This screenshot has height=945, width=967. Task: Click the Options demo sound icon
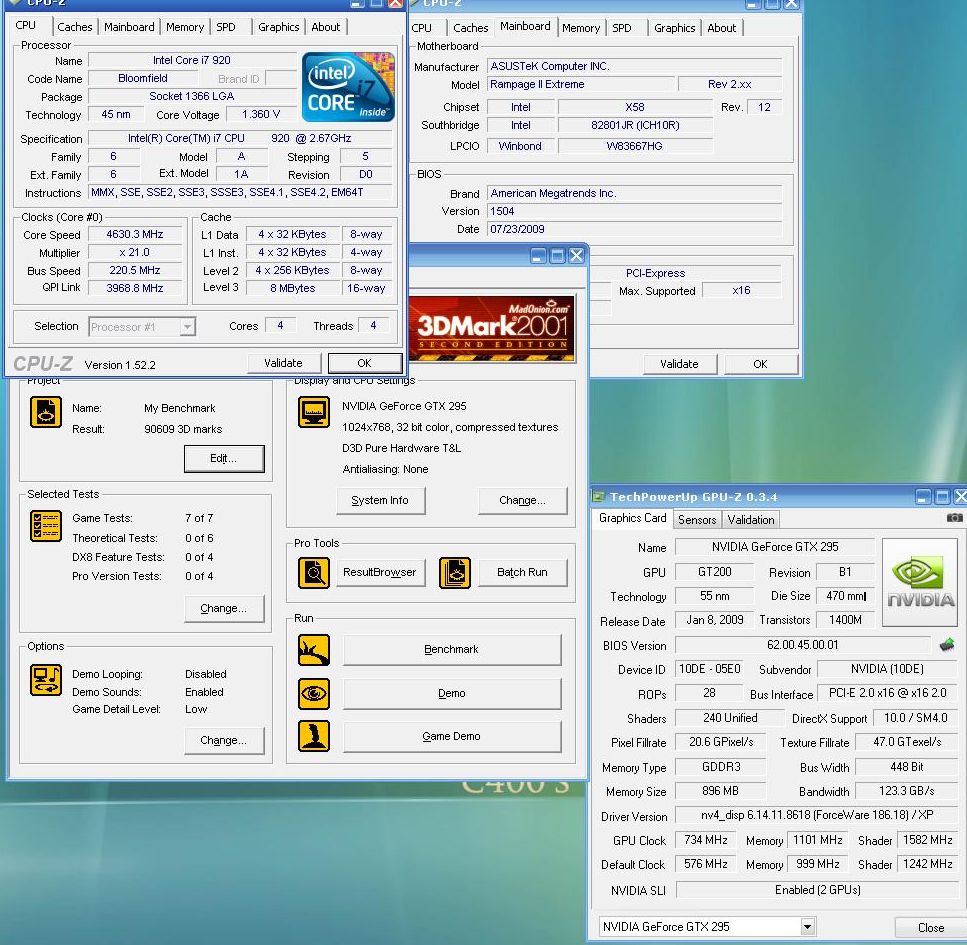[x=46, y=680]
